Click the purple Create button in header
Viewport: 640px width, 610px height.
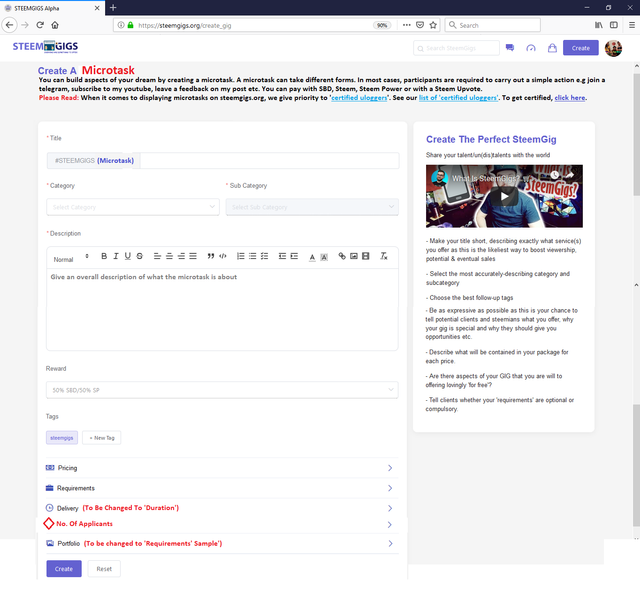(x=580, y=48)
